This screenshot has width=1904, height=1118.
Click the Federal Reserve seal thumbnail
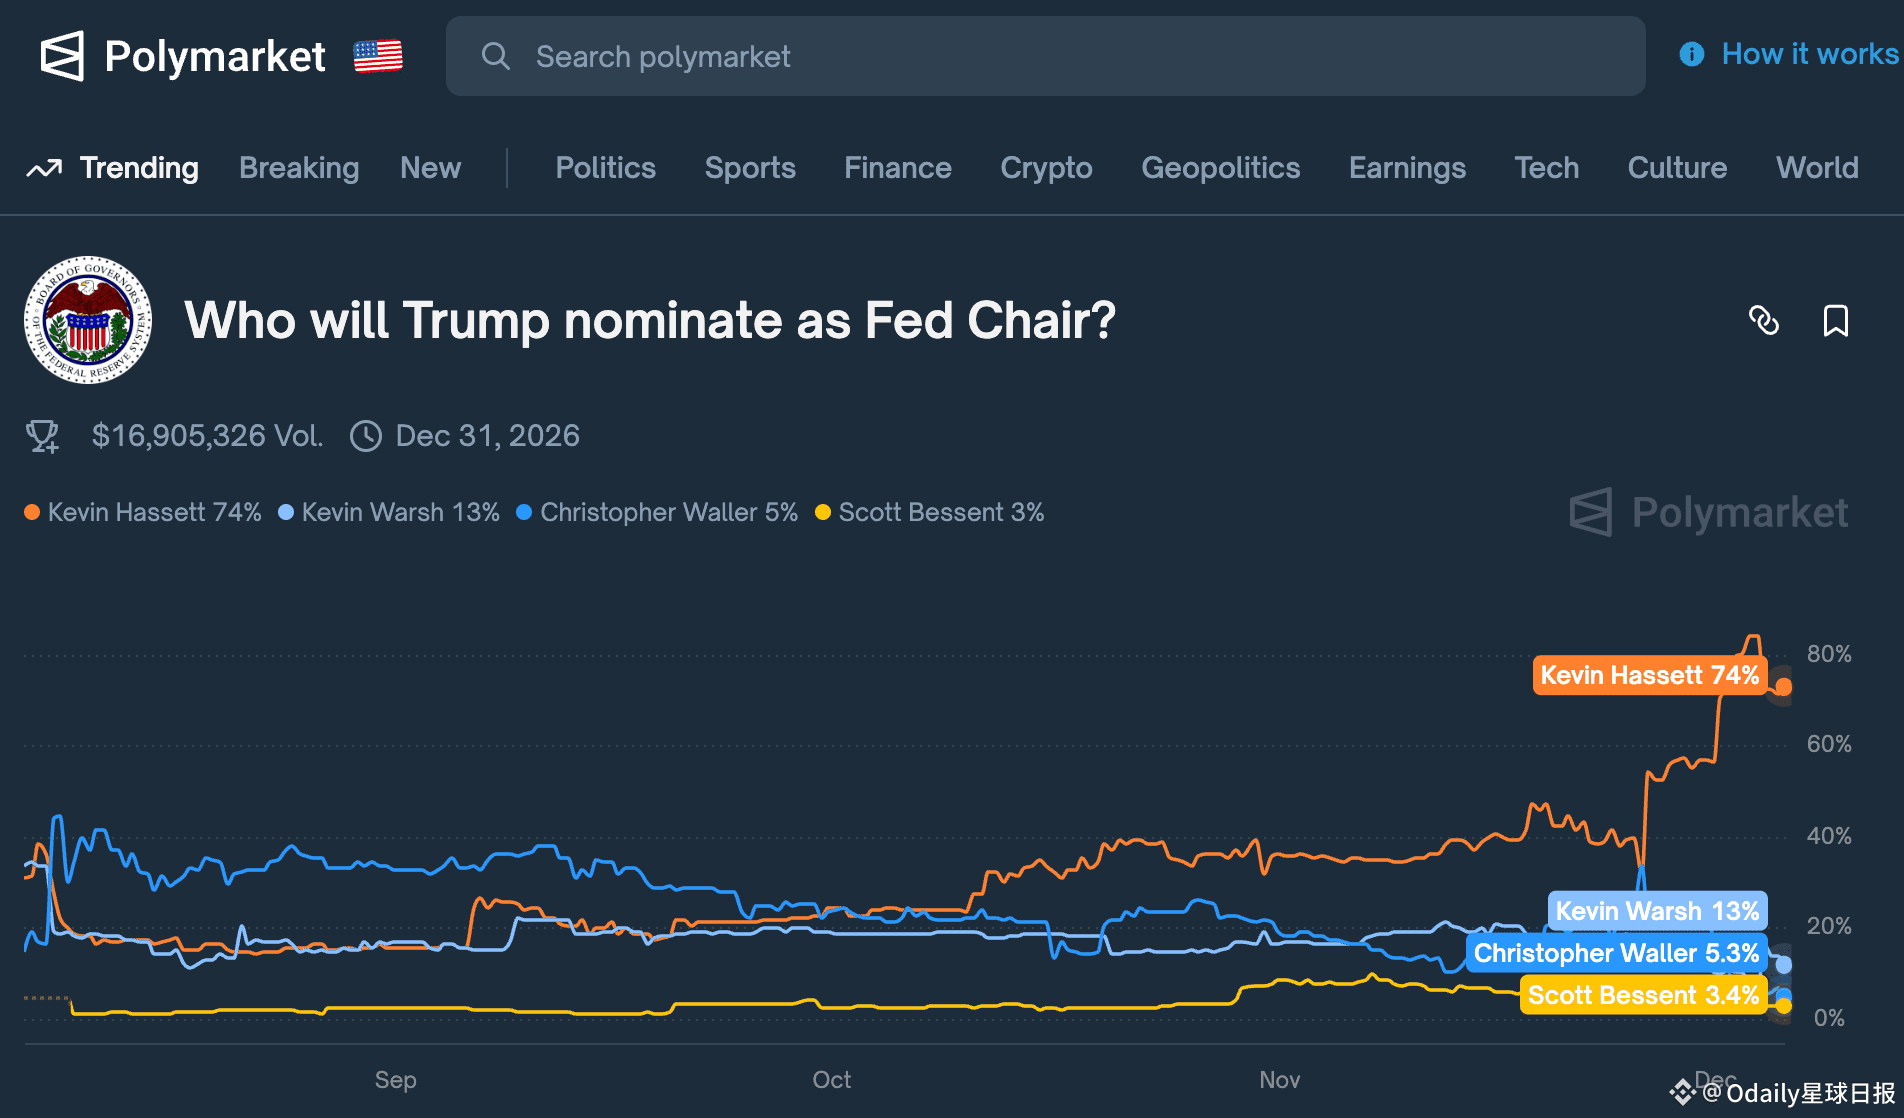[88, 320]
